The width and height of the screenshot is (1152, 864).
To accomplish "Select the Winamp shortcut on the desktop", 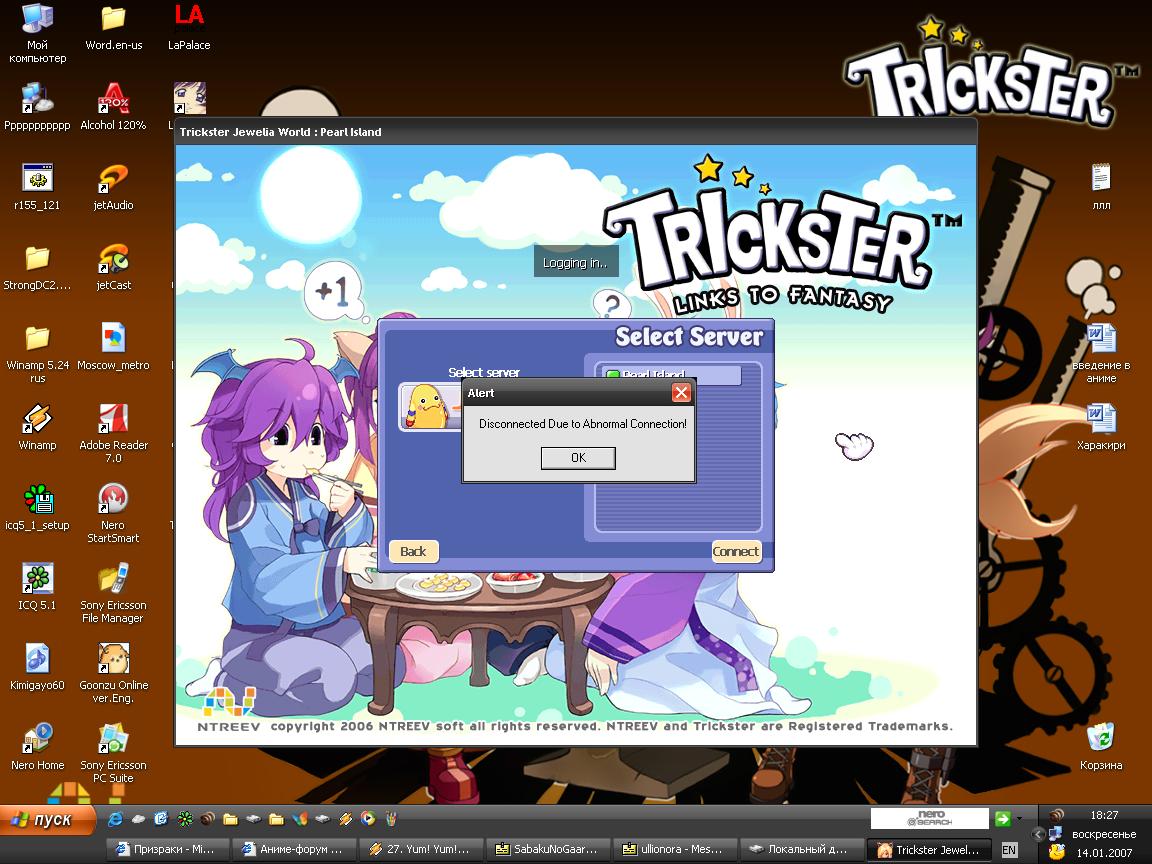I will (37, 428).
